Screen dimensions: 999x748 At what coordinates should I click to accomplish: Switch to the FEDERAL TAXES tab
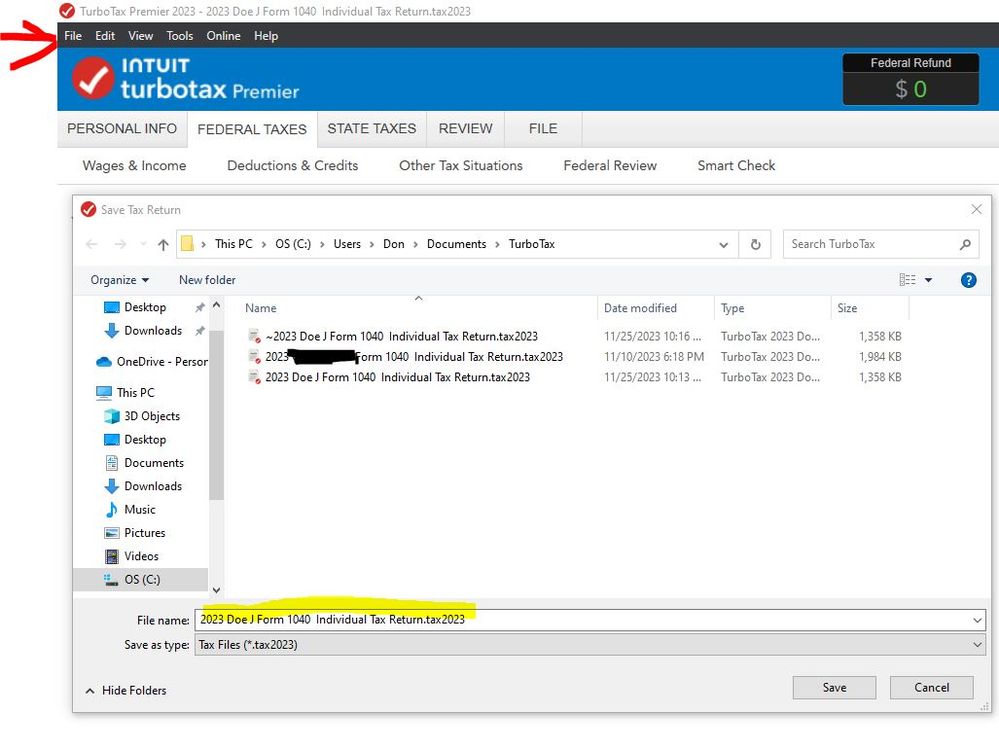(252, 129)
